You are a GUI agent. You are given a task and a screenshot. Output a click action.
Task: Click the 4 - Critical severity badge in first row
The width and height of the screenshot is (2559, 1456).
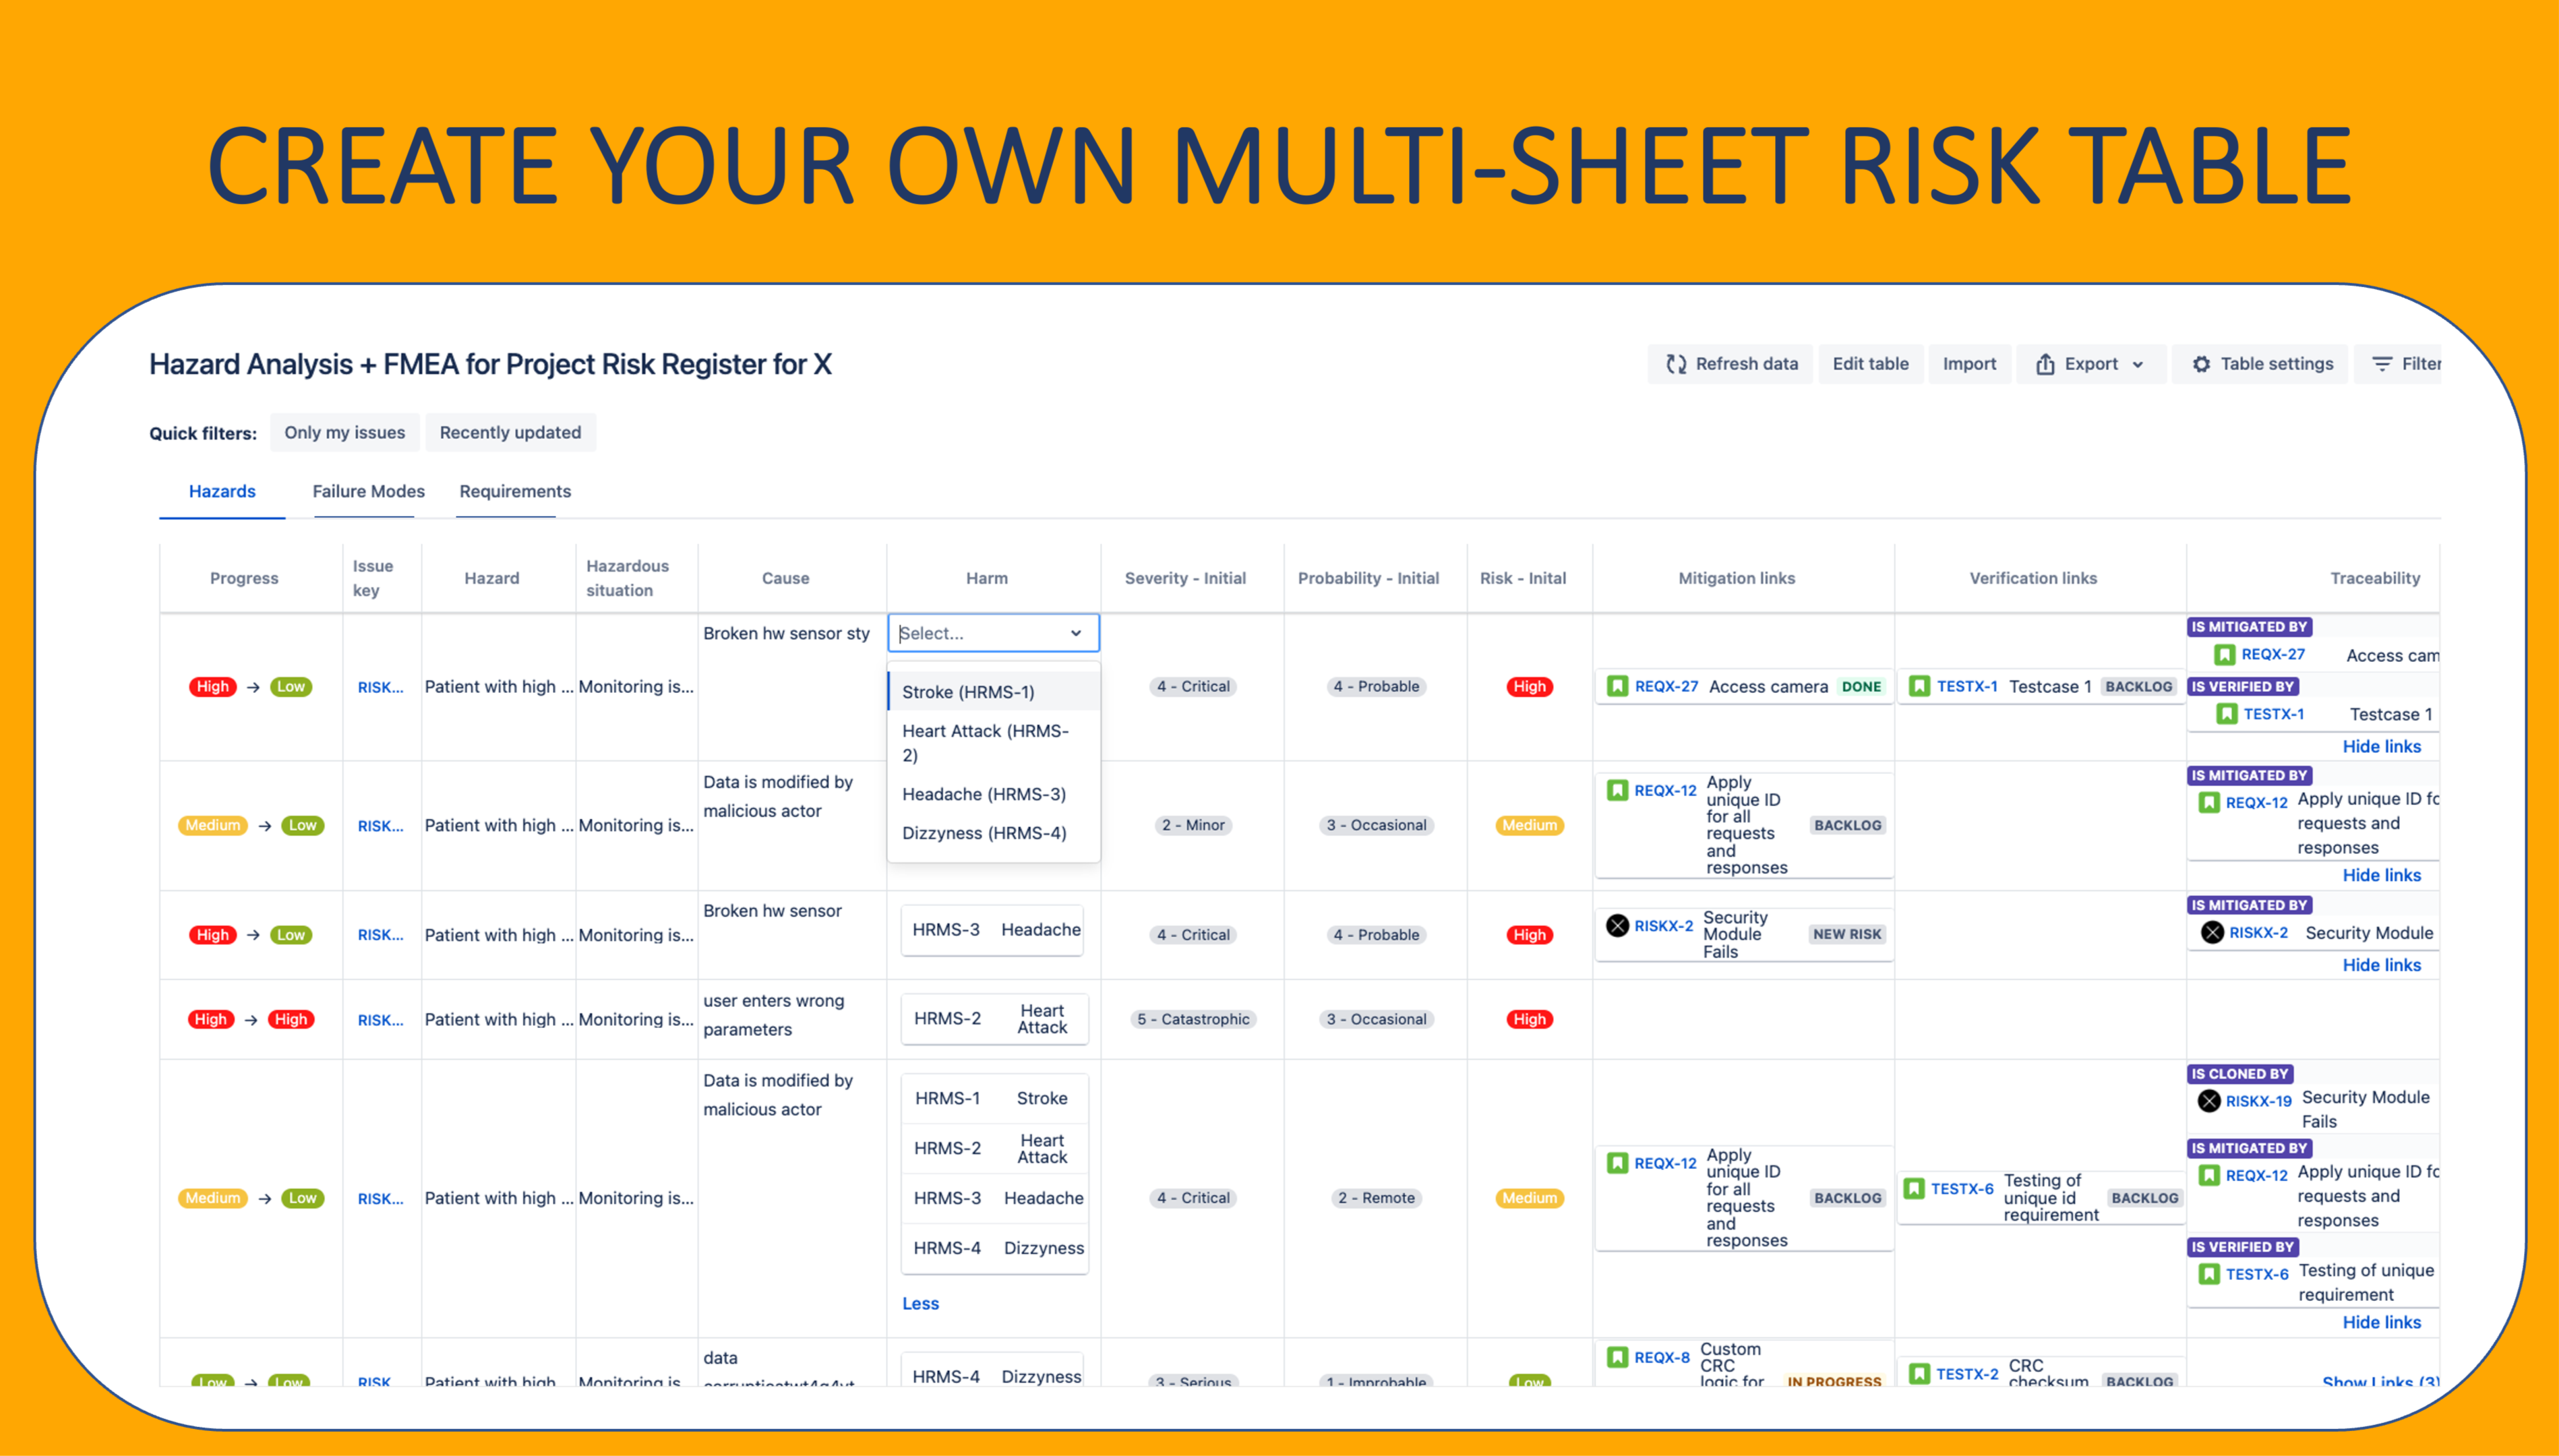point(1193,686)
